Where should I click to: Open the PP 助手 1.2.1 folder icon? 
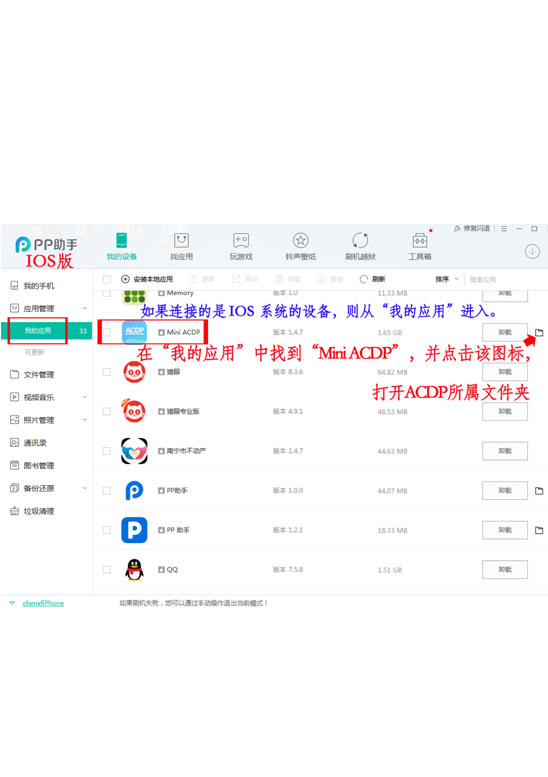[539, 530]
